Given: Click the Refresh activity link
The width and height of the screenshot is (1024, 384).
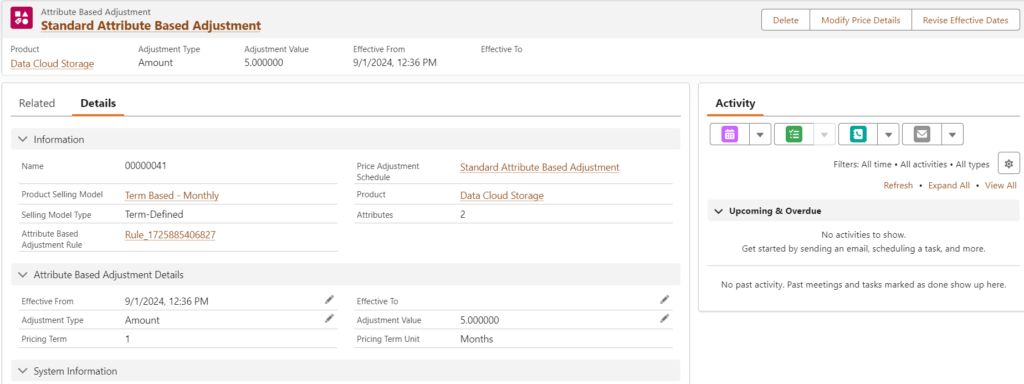Looking at the screenshot, I should (898, 185).
